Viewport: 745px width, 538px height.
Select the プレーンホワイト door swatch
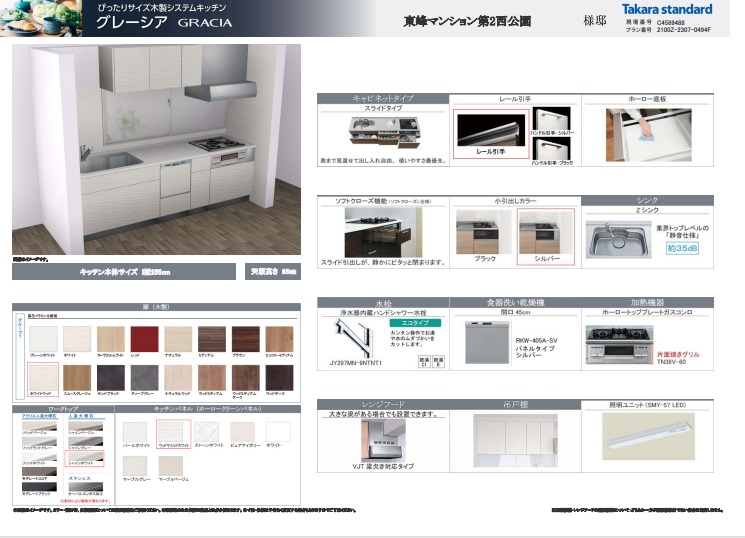[x=43, y=339]
